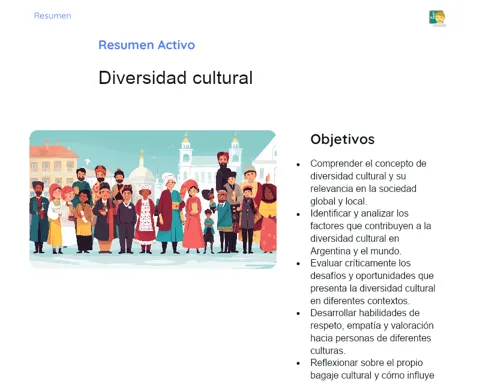The height and width of the screenshot is (384, 480).
Task: Select the Resumen Activo heading
Action: [x=147, y=45]
